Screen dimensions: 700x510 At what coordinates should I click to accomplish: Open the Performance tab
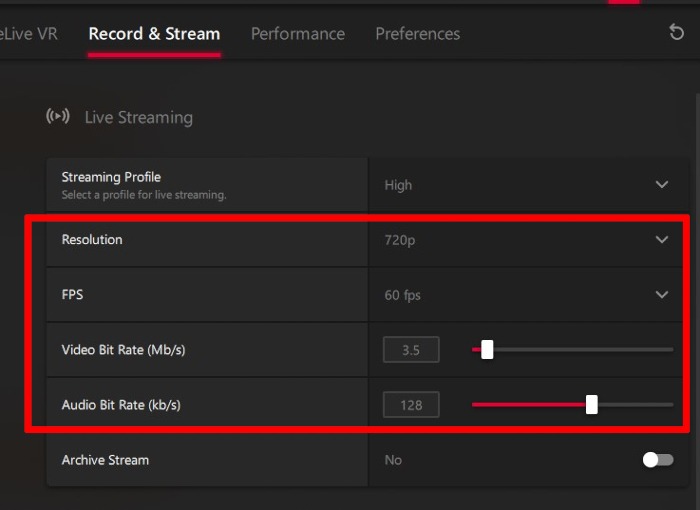[298, 34]
